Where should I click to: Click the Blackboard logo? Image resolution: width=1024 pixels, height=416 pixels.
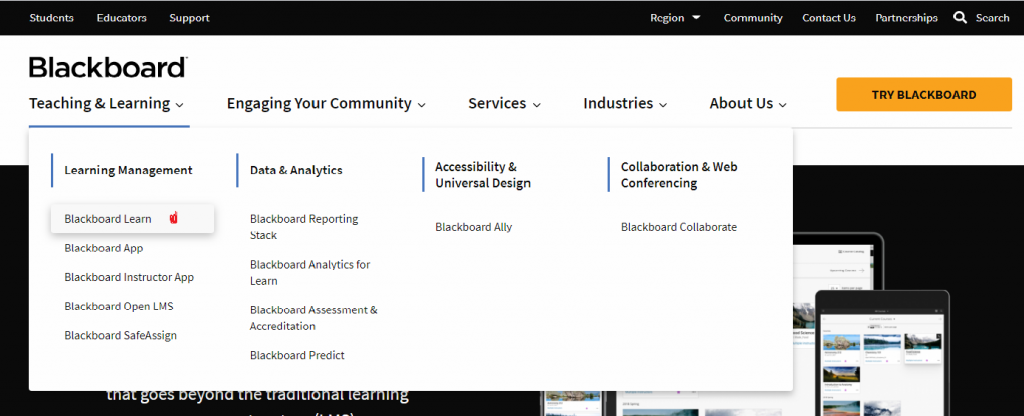pos(108,67)
